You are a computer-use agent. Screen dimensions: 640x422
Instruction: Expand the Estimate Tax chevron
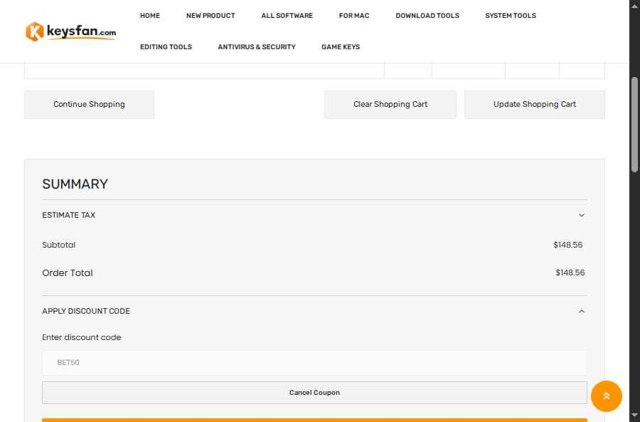[581, 215]
